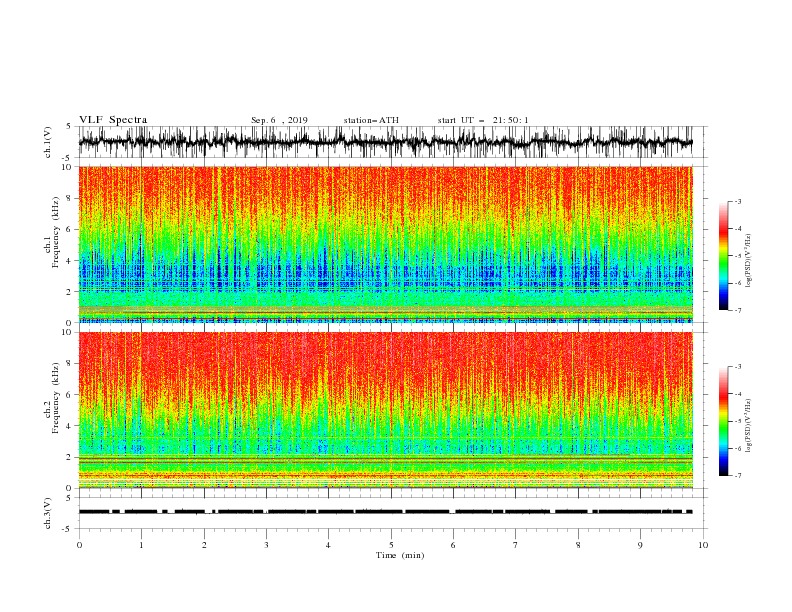Image resolution: width=792 pixels, height=612 pixels.
Task: Click inside the ch.2 spectrogram panel
Action: [385, 410]
